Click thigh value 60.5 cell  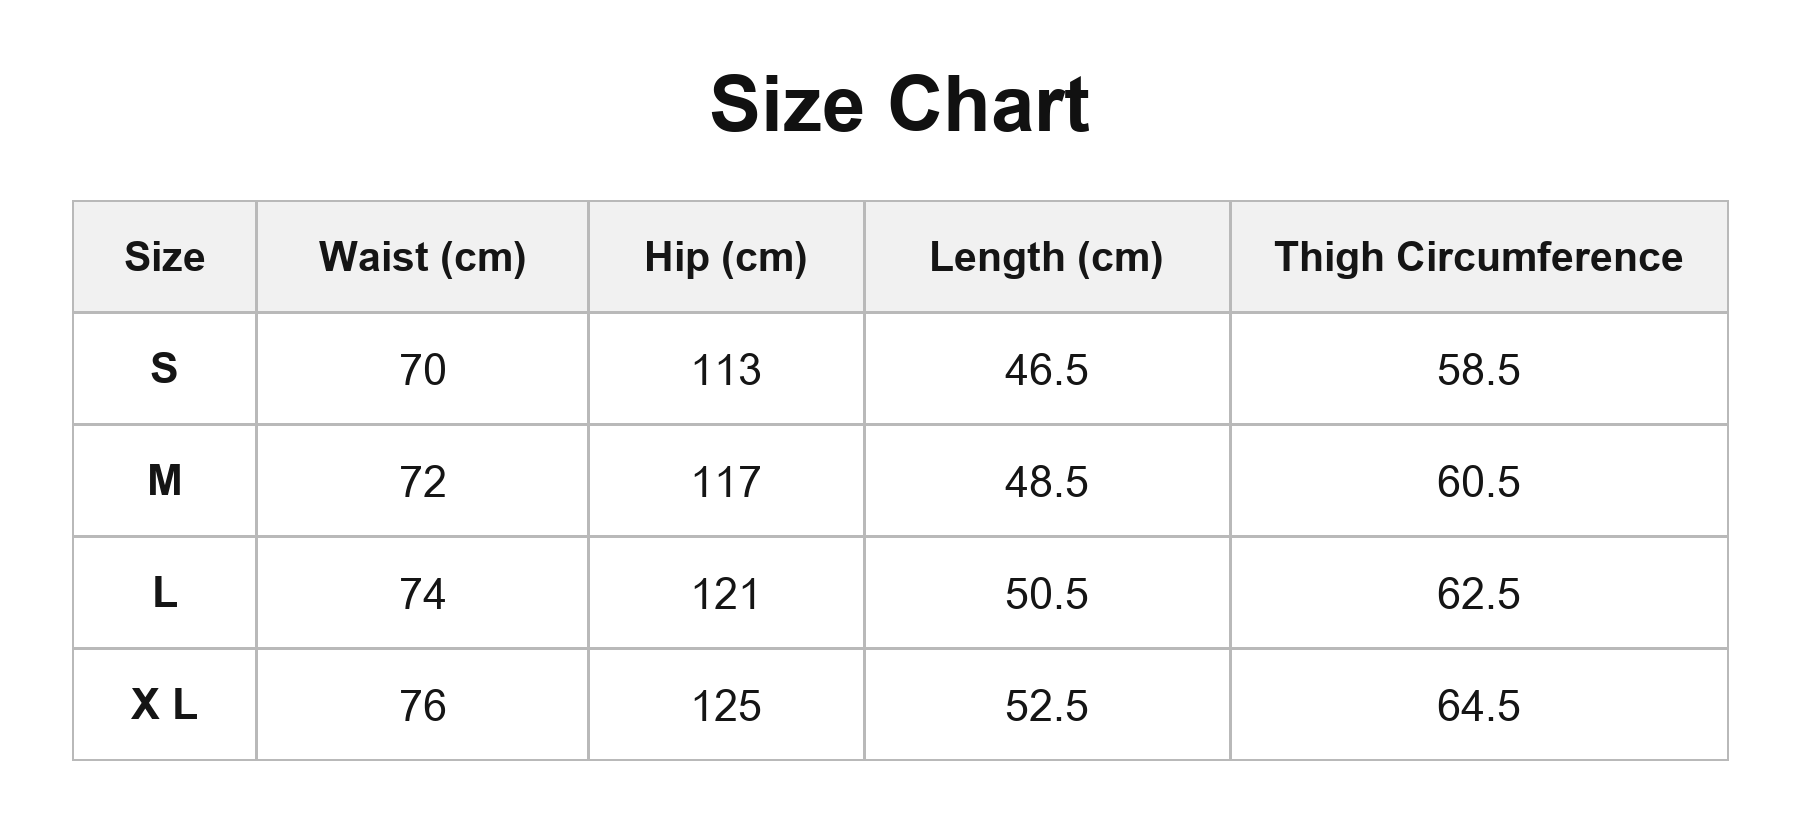tap(1479, 481)
